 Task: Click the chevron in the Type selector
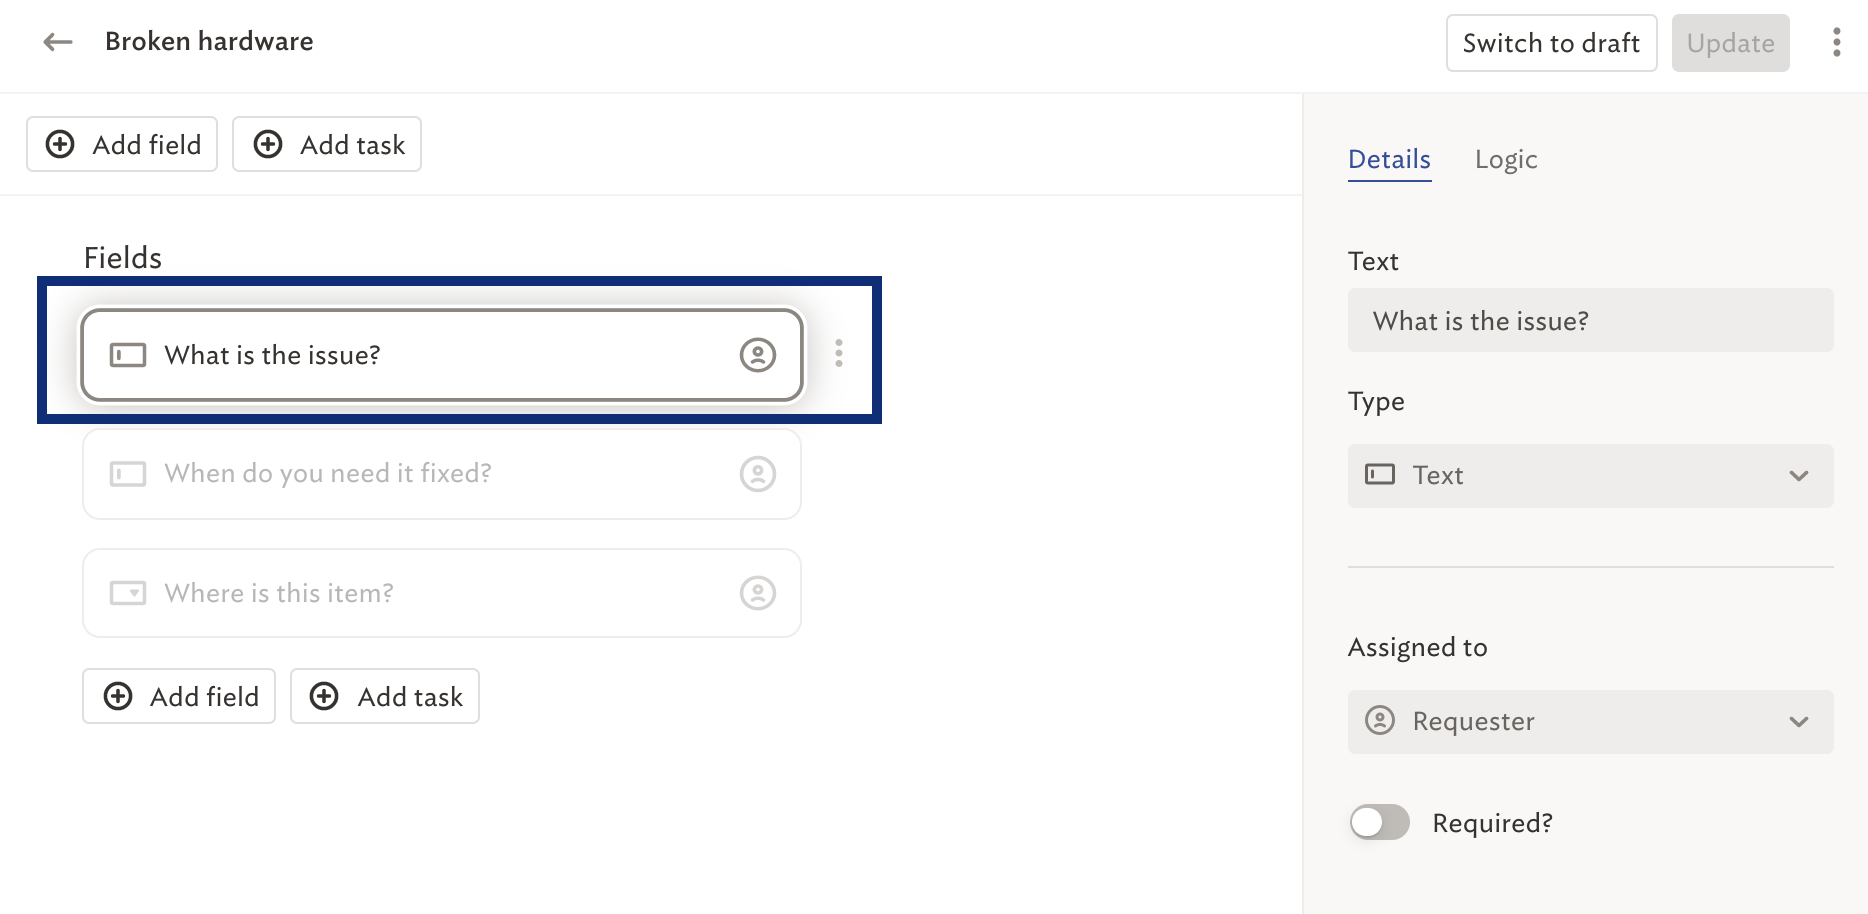1798,476
